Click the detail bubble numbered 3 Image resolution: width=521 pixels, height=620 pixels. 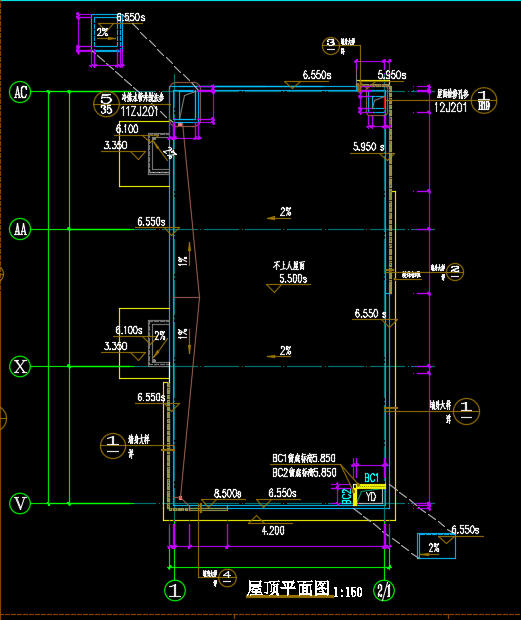click(331, 45)
